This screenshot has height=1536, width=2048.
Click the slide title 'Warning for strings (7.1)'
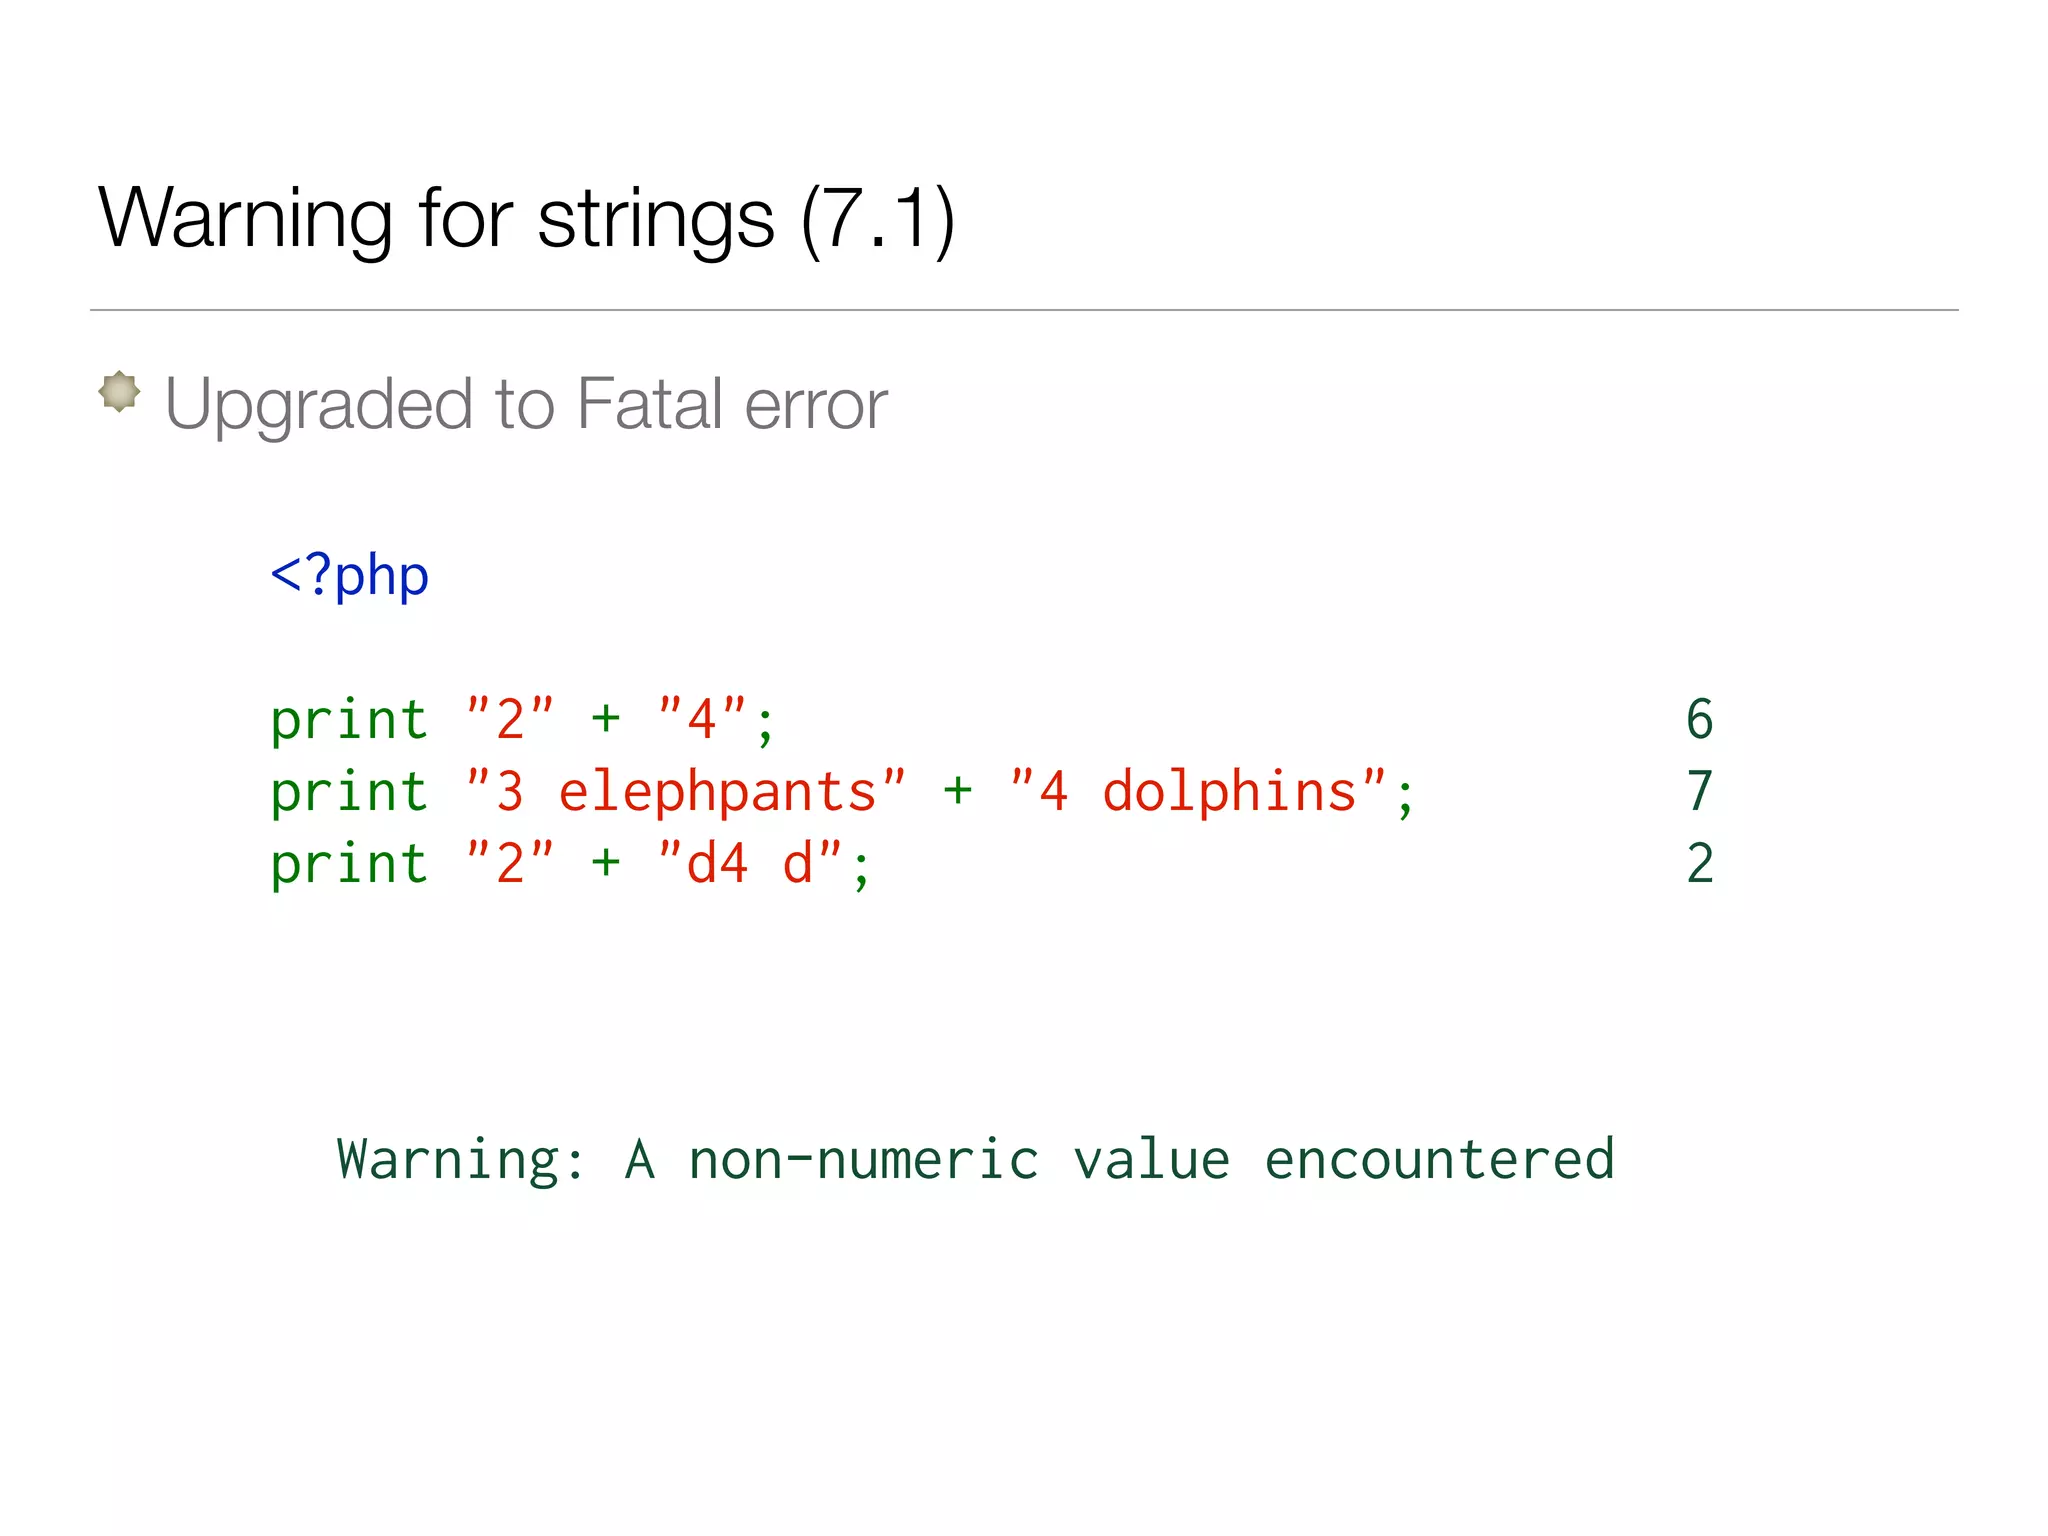click(526, 219)
